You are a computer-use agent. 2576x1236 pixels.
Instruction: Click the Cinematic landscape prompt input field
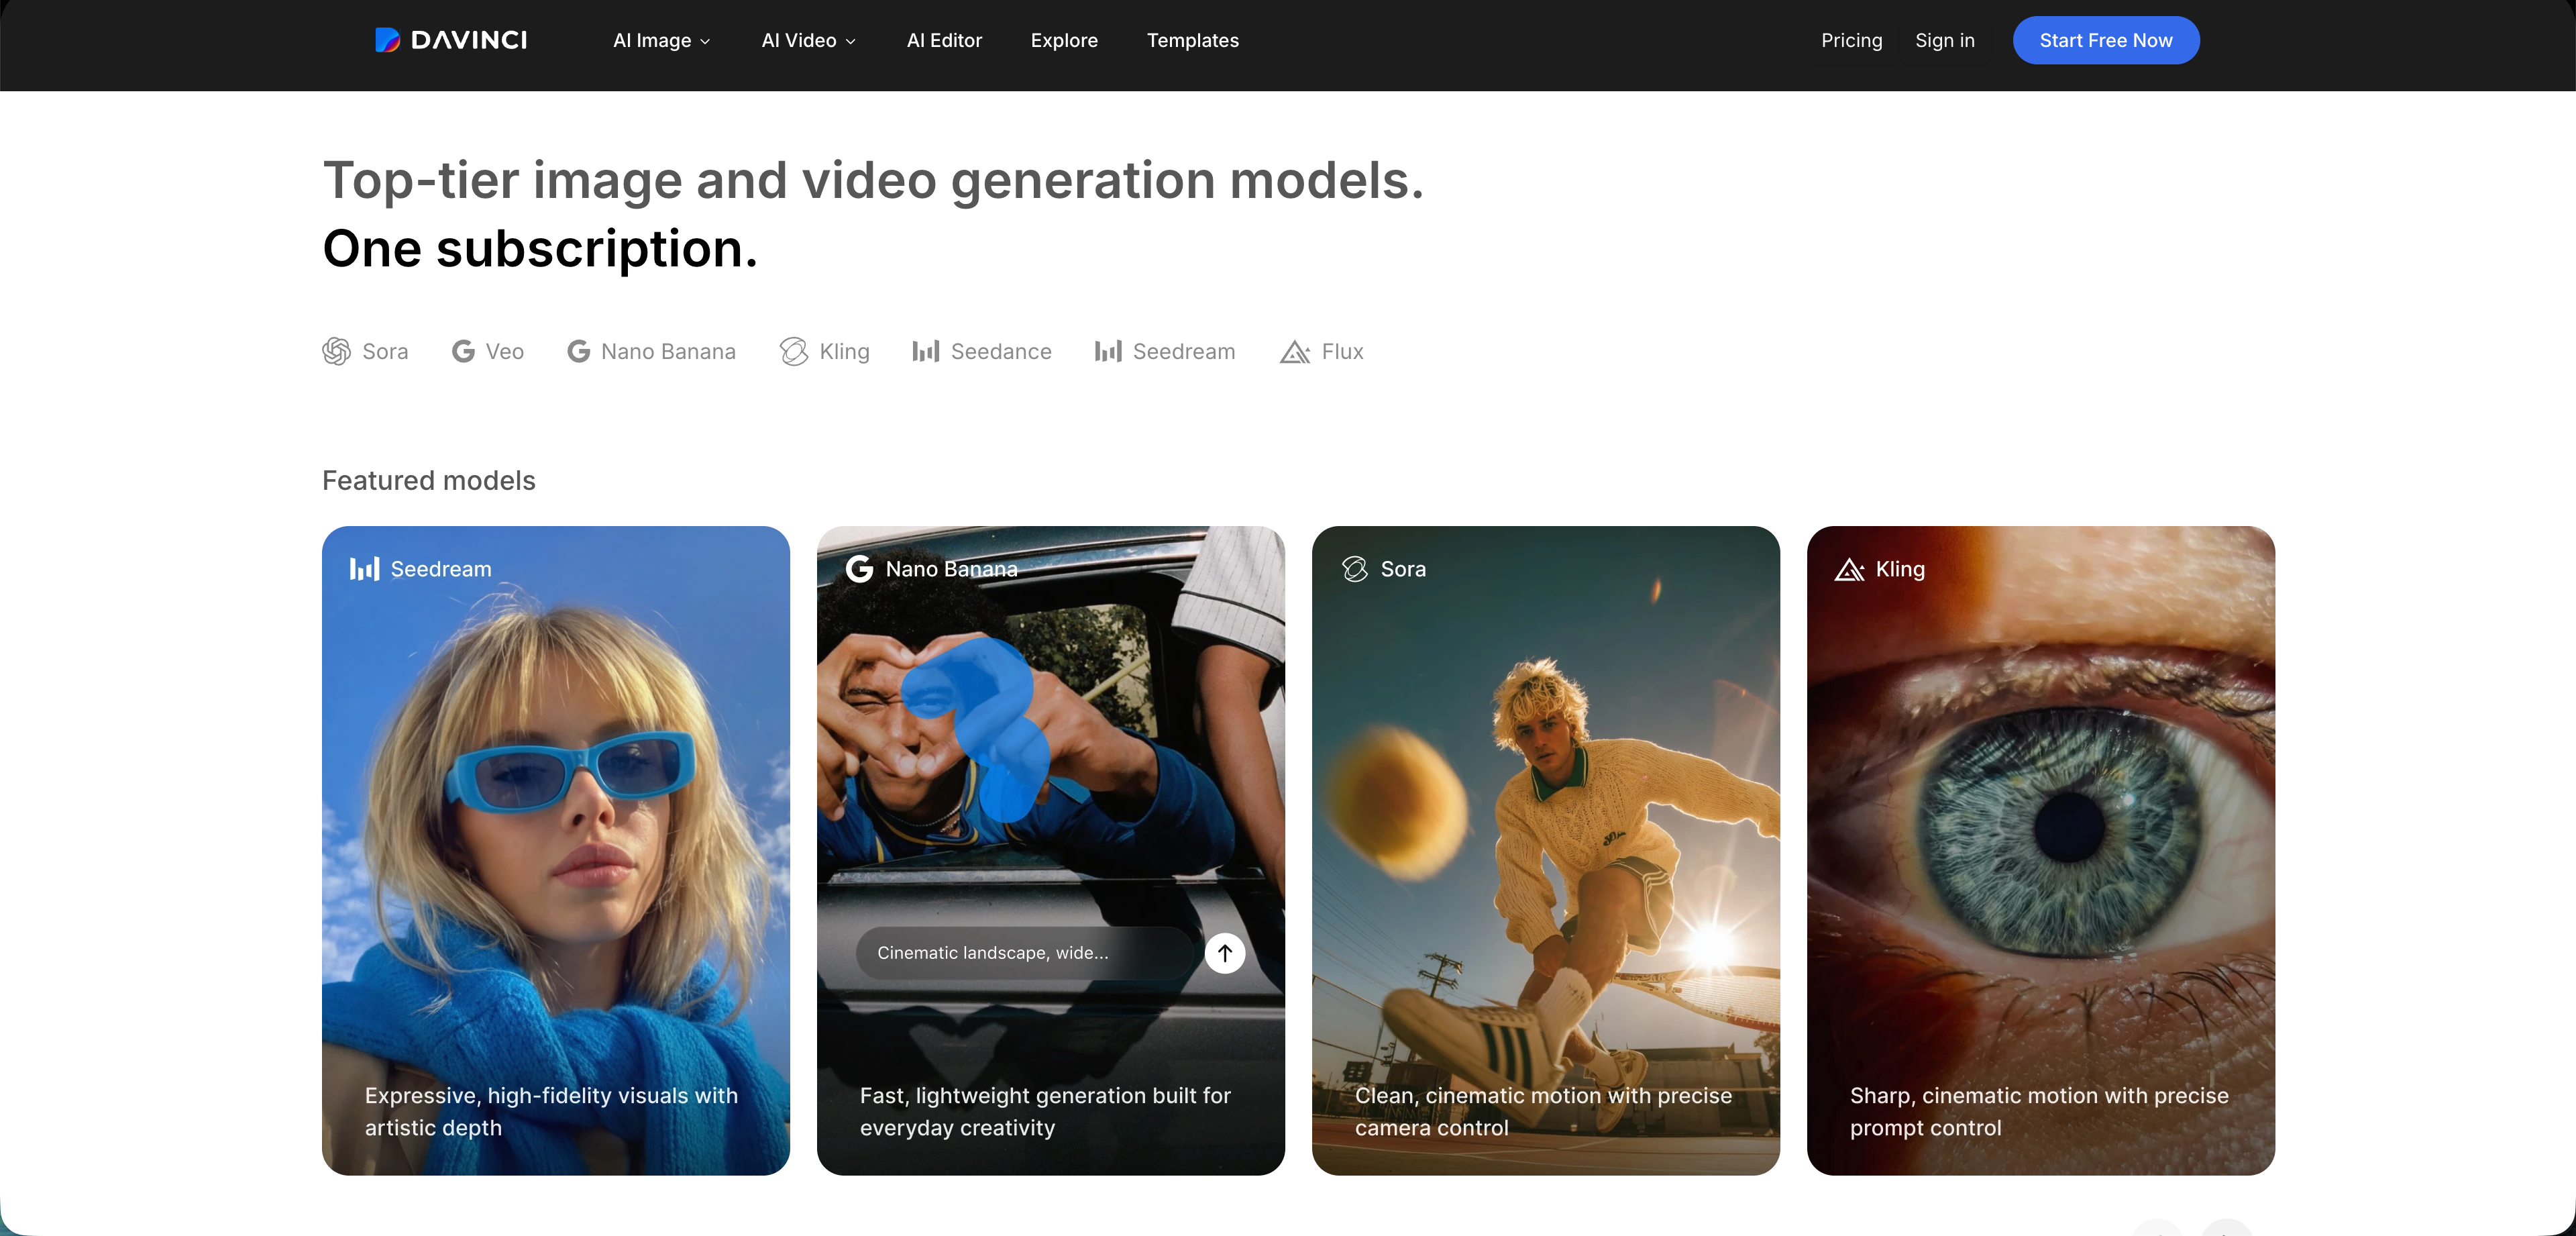coord(1024,953)
